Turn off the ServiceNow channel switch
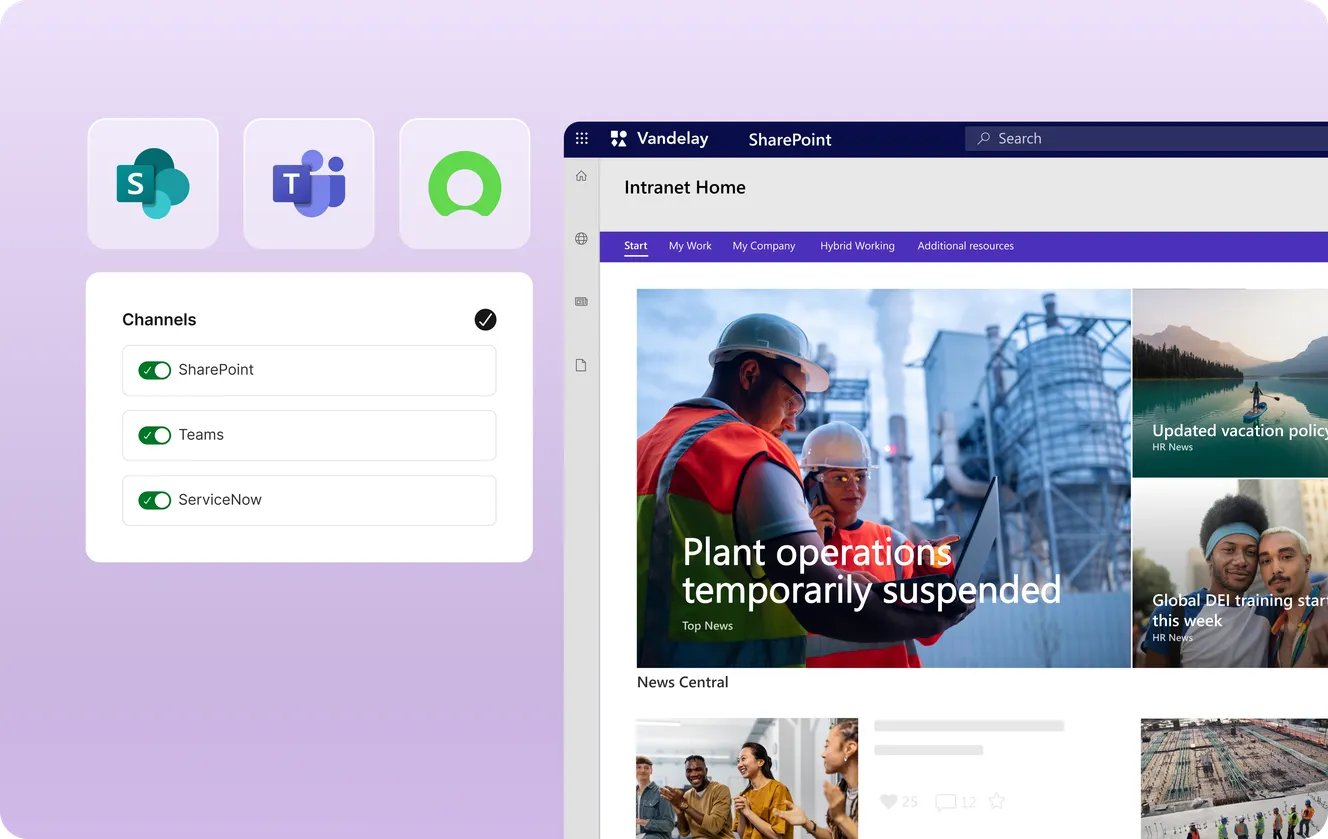The image size is (1328, 839). point(155,500)
